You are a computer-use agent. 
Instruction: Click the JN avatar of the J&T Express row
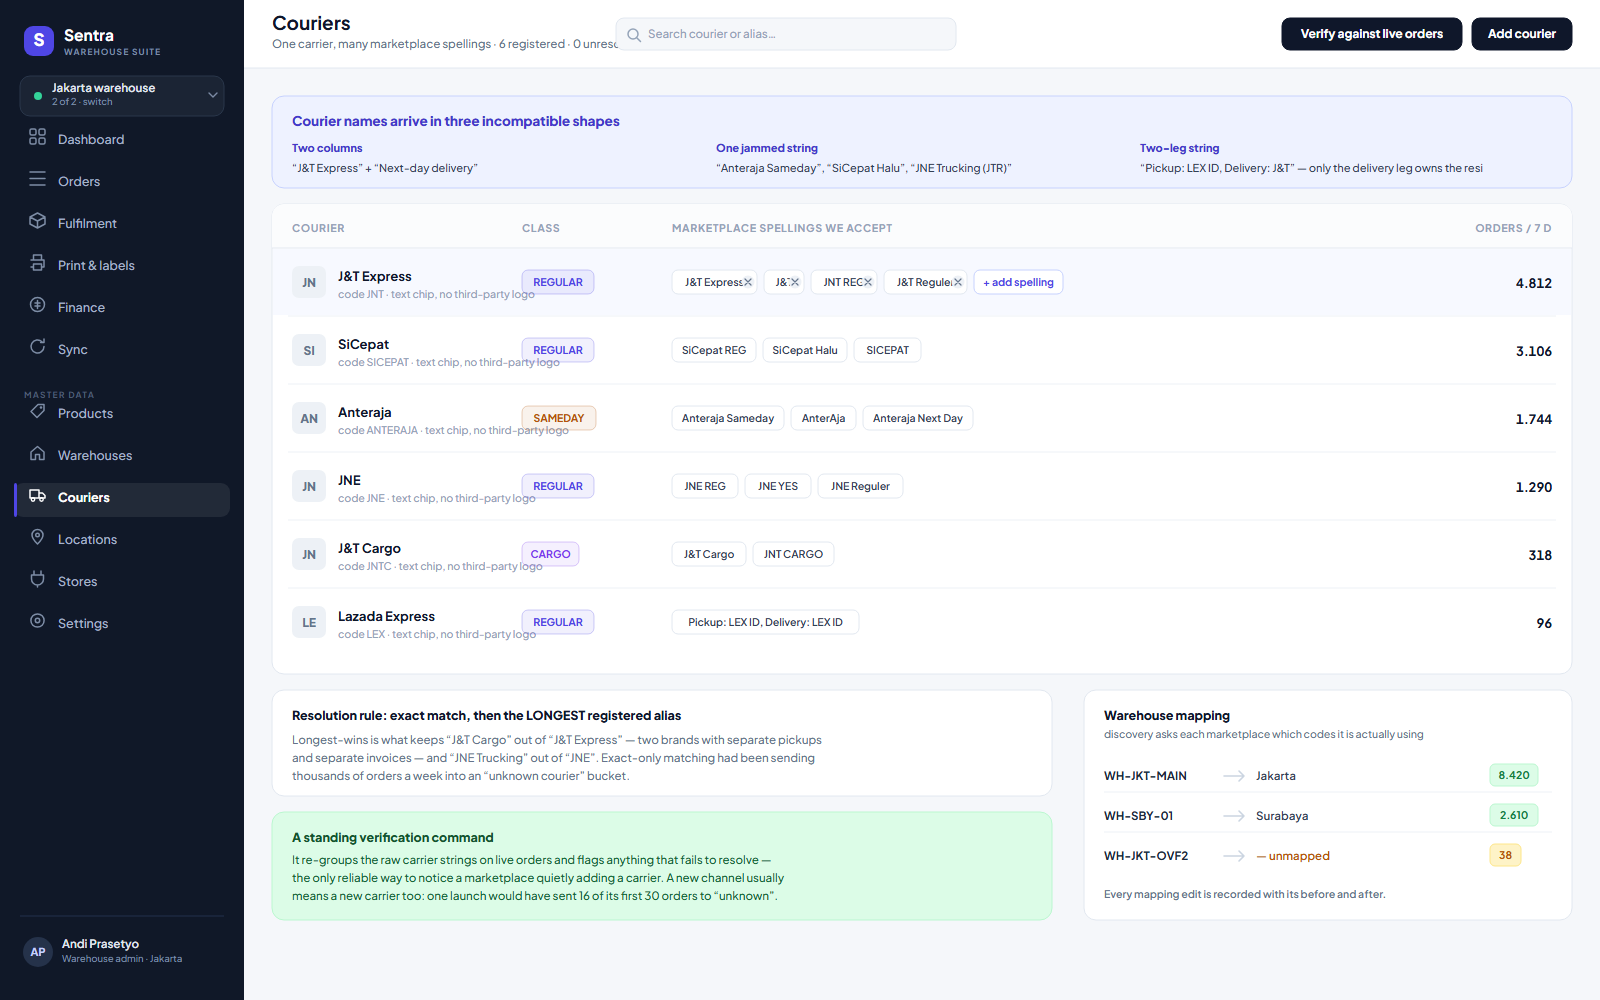click(x=309, y=283)
